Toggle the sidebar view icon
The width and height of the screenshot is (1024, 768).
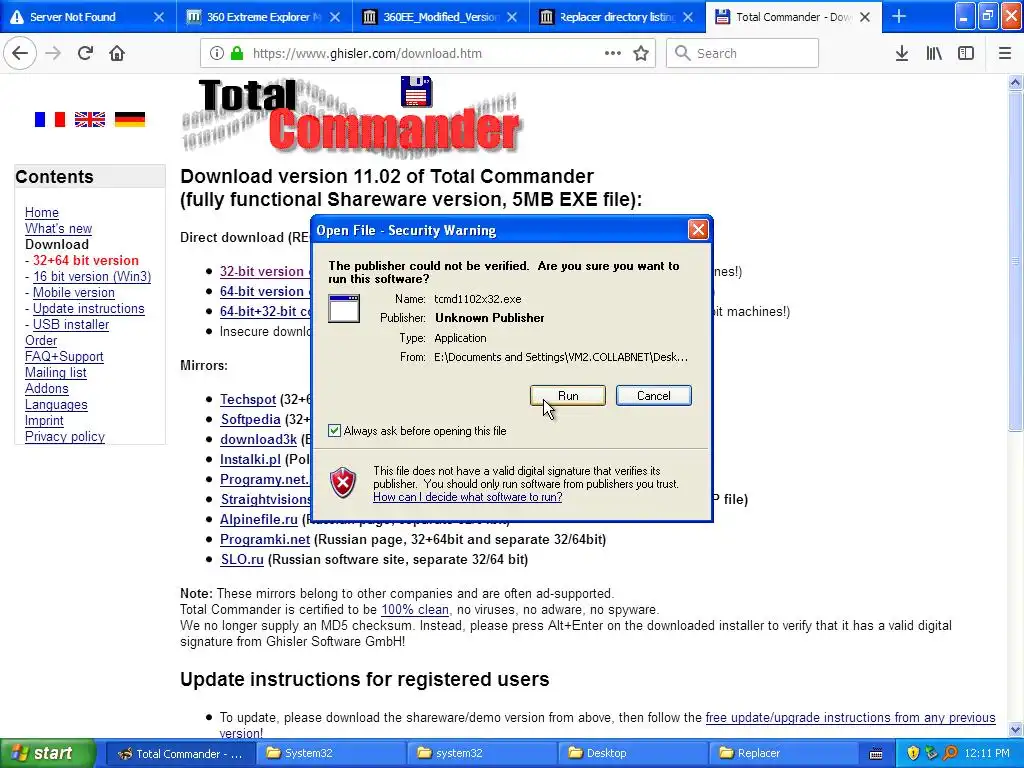coord(966,54)
